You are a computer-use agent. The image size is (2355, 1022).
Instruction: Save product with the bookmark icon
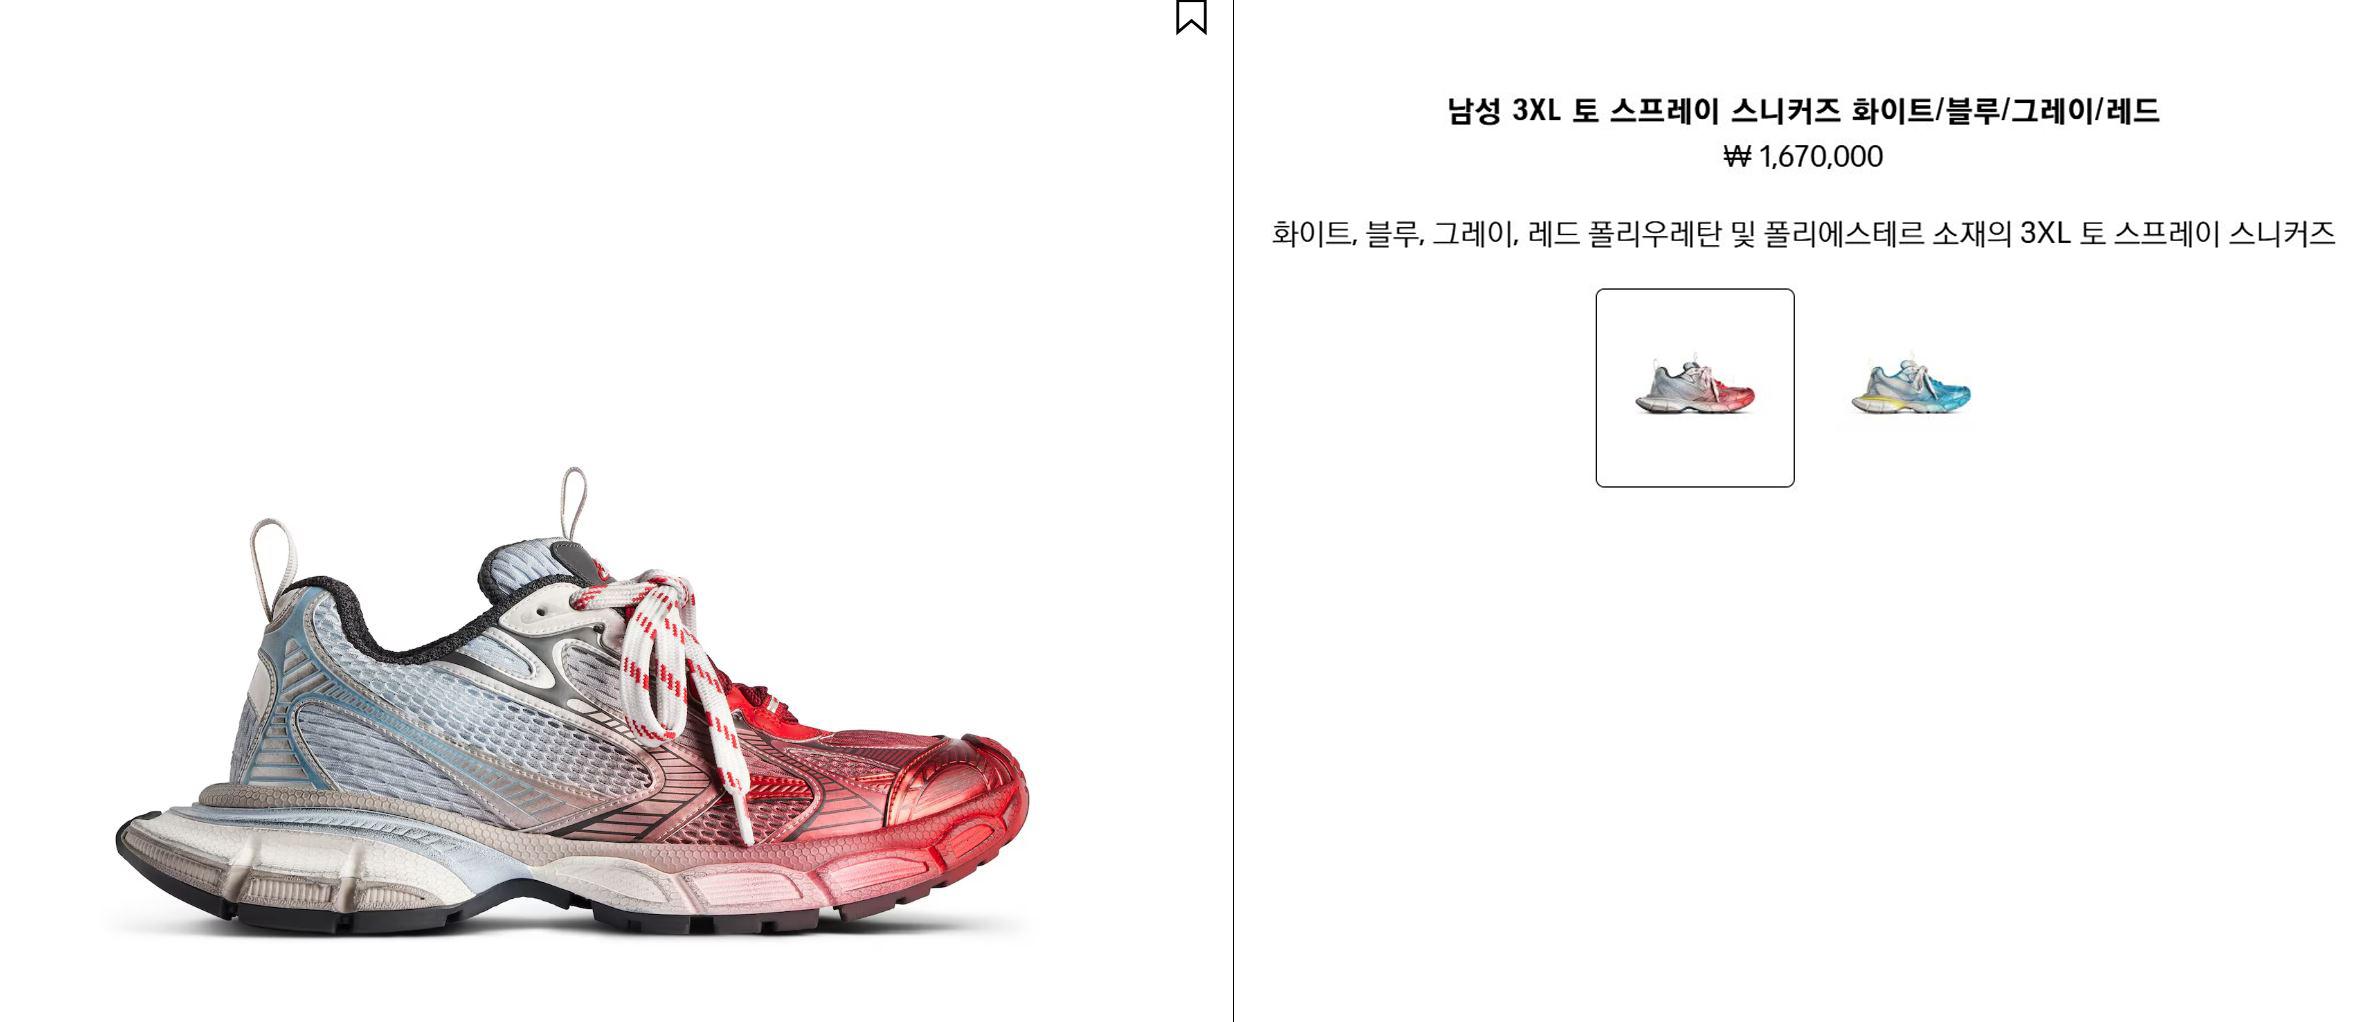pos(1190,16)
